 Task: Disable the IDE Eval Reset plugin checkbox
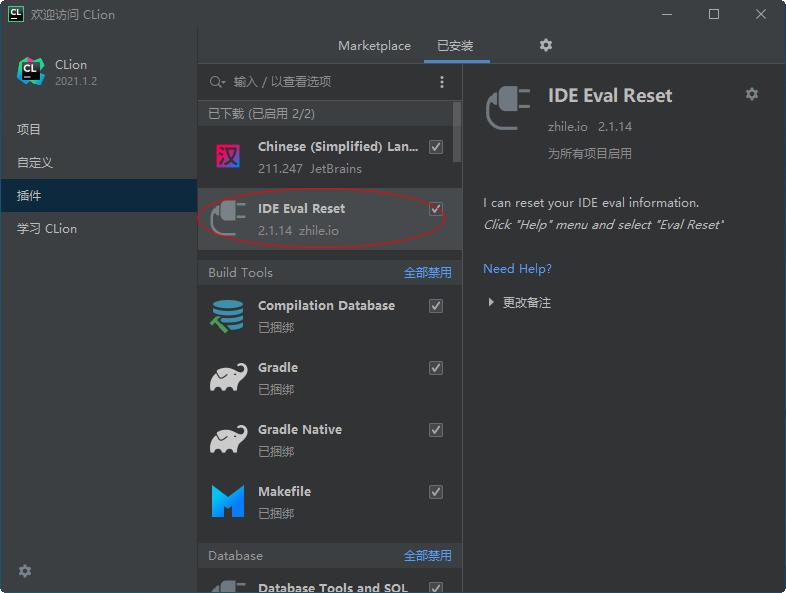pos(436,209)
